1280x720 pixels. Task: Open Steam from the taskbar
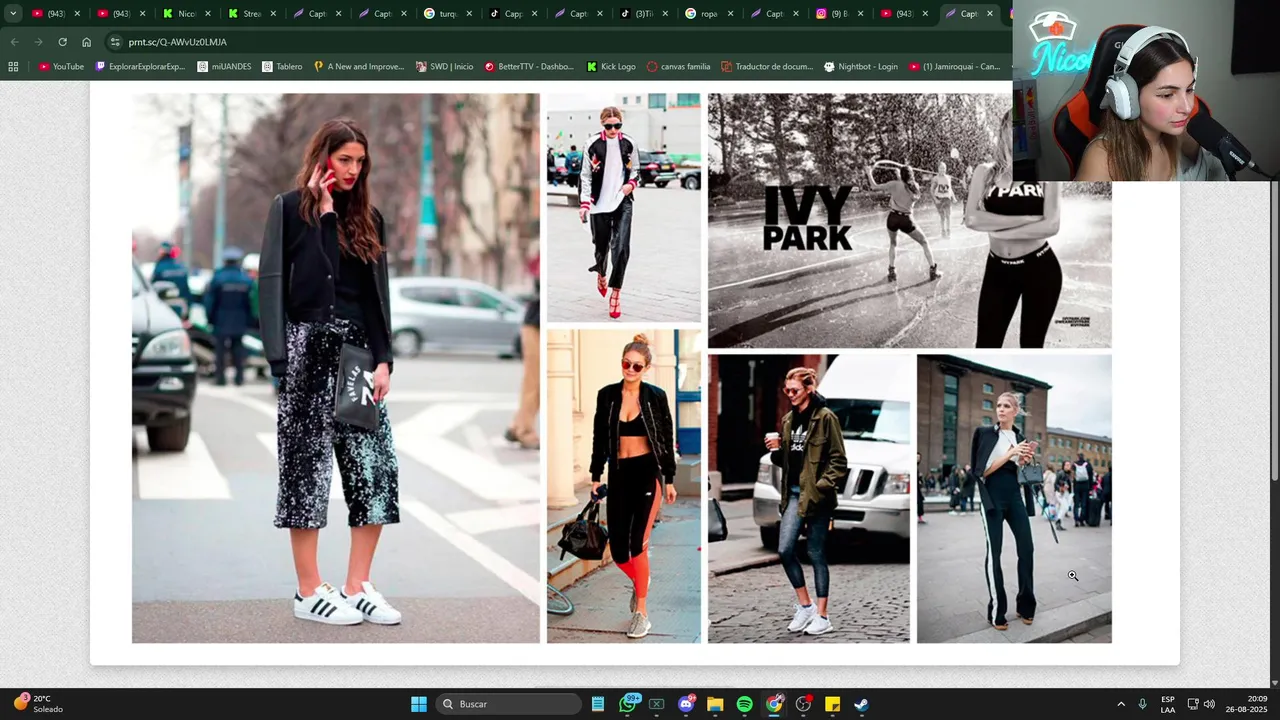click(861, 704)
